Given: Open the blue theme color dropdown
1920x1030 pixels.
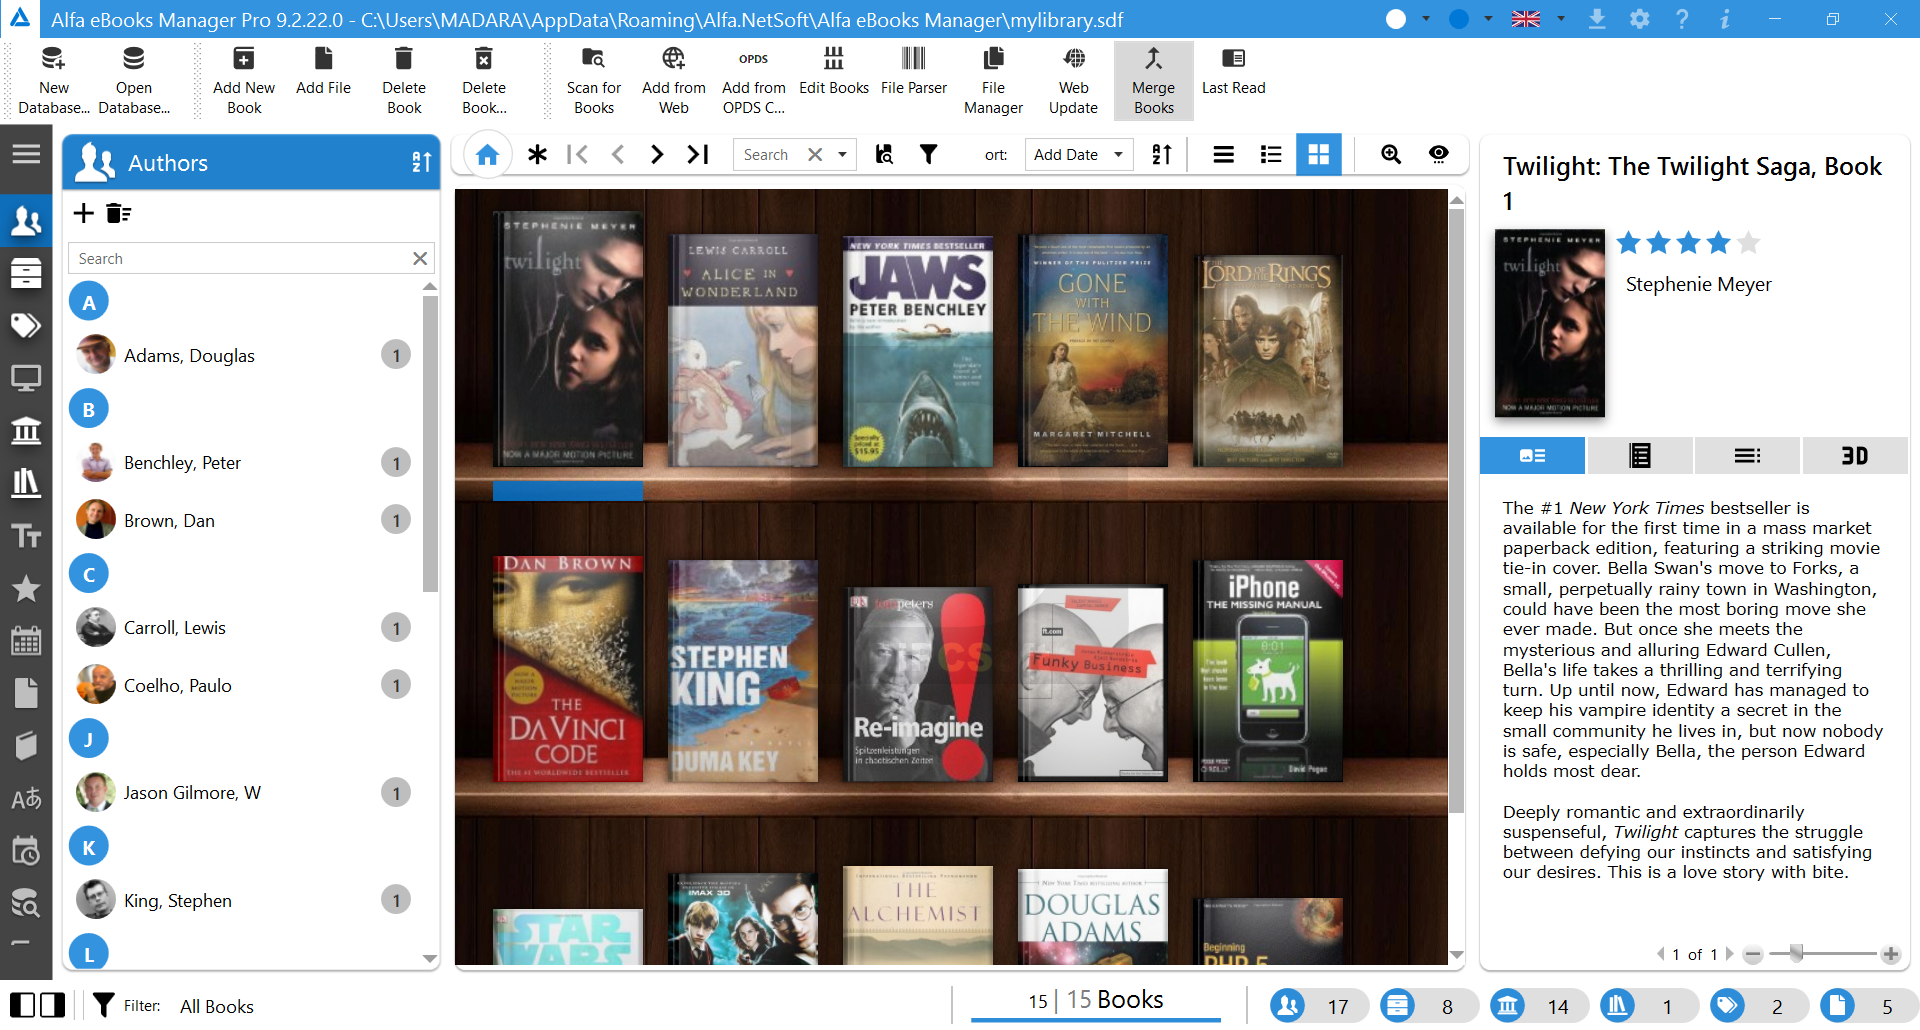Looking at the screenshot, I should pos(1488,19).
